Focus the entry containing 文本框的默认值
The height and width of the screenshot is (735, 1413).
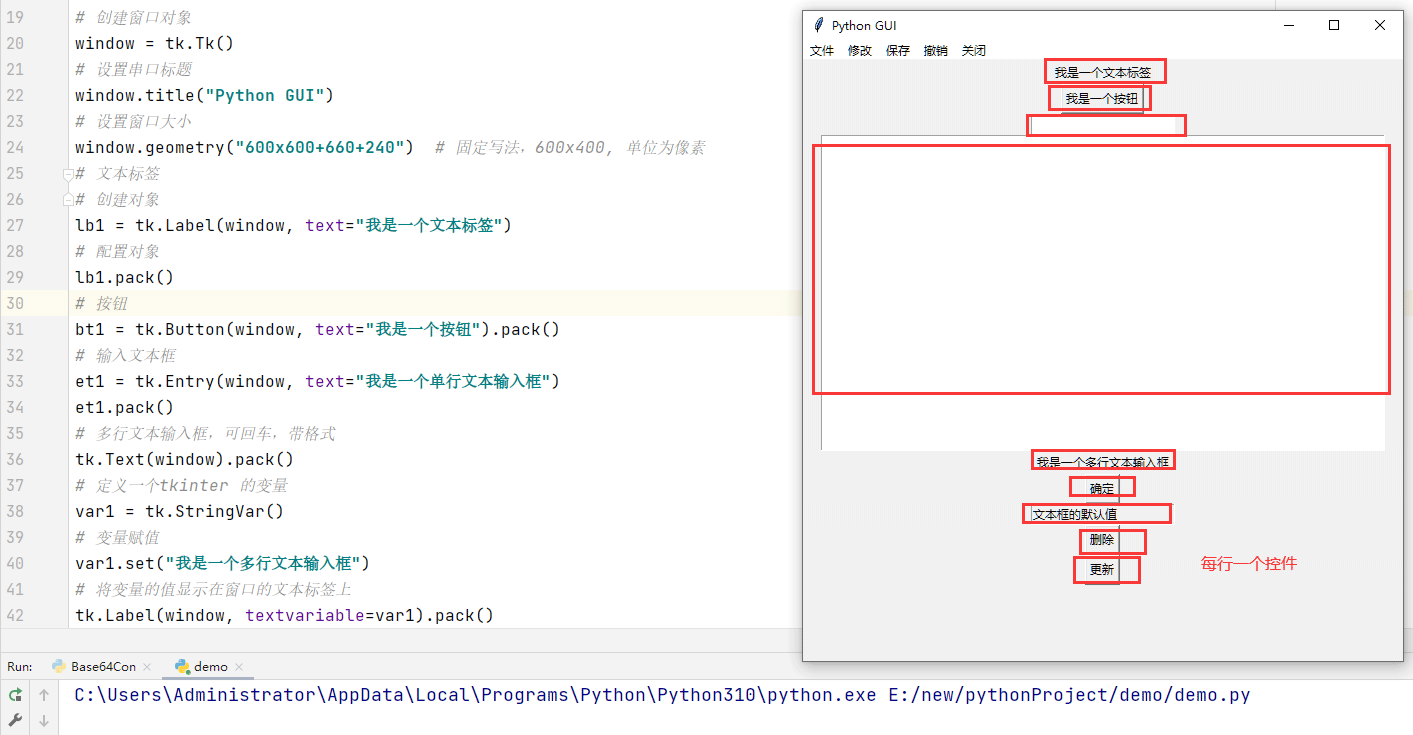coord(1103,514)
